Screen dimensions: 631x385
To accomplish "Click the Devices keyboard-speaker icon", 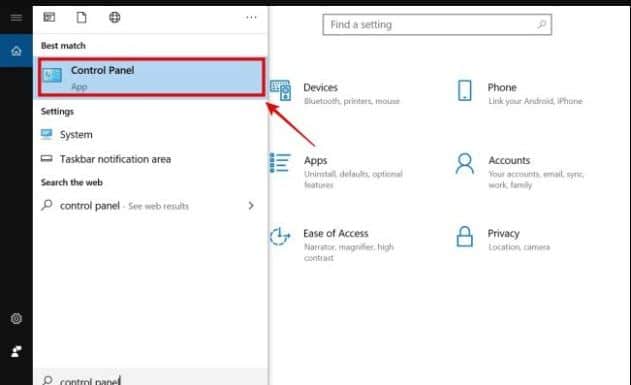I will [x=280, y=90].
